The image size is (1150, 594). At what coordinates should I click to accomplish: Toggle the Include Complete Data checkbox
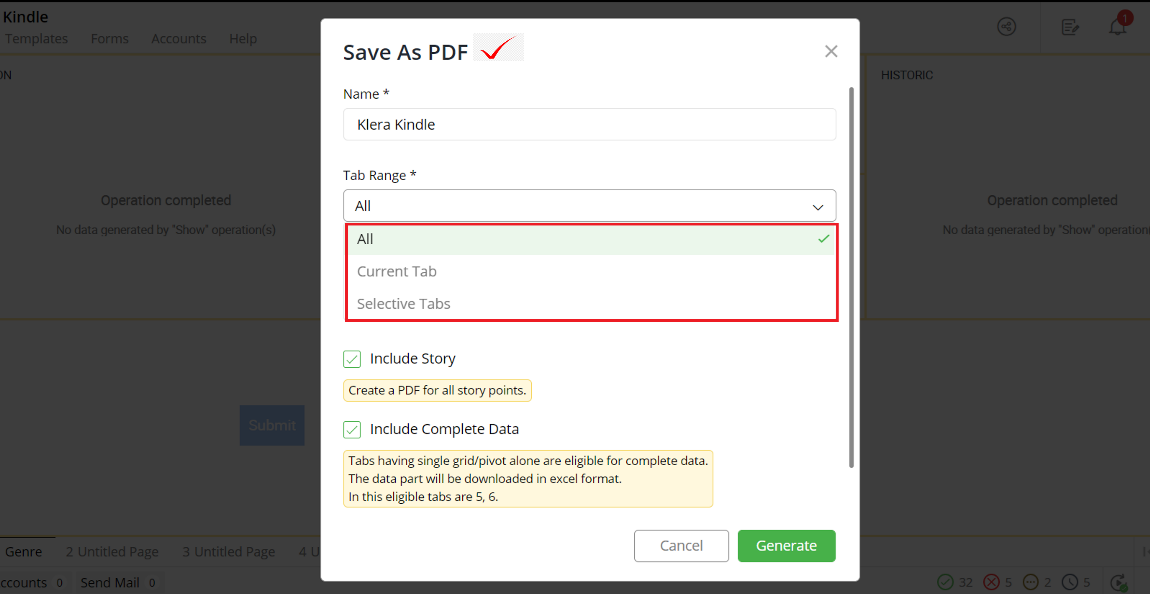[x=352, y=430]
